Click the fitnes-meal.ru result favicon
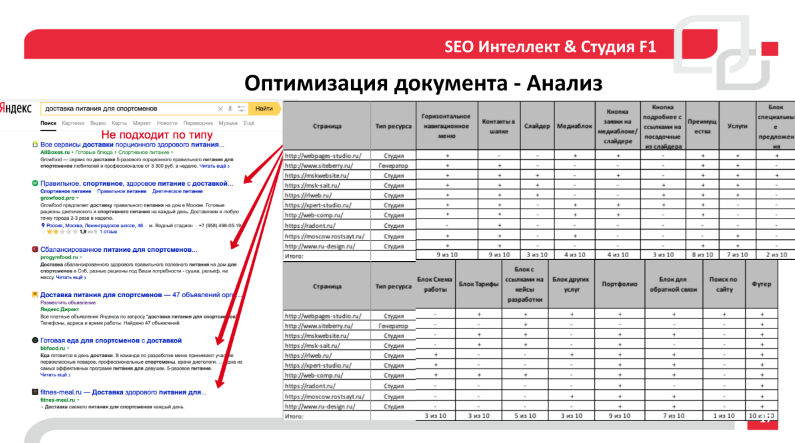This screenshot has height=443, width=795. pyautogui.click(x=35, y=392)
